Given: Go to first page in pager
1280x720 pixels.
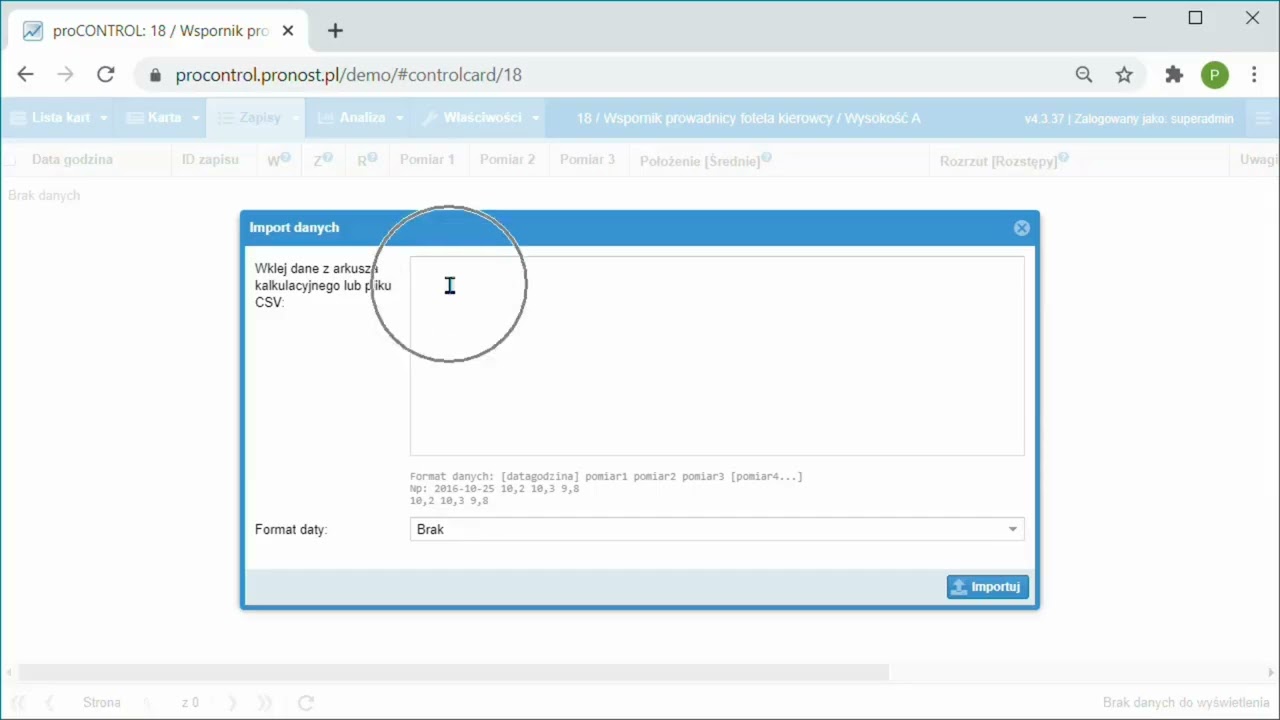Looking at the screenshot, I should [17, 703].
